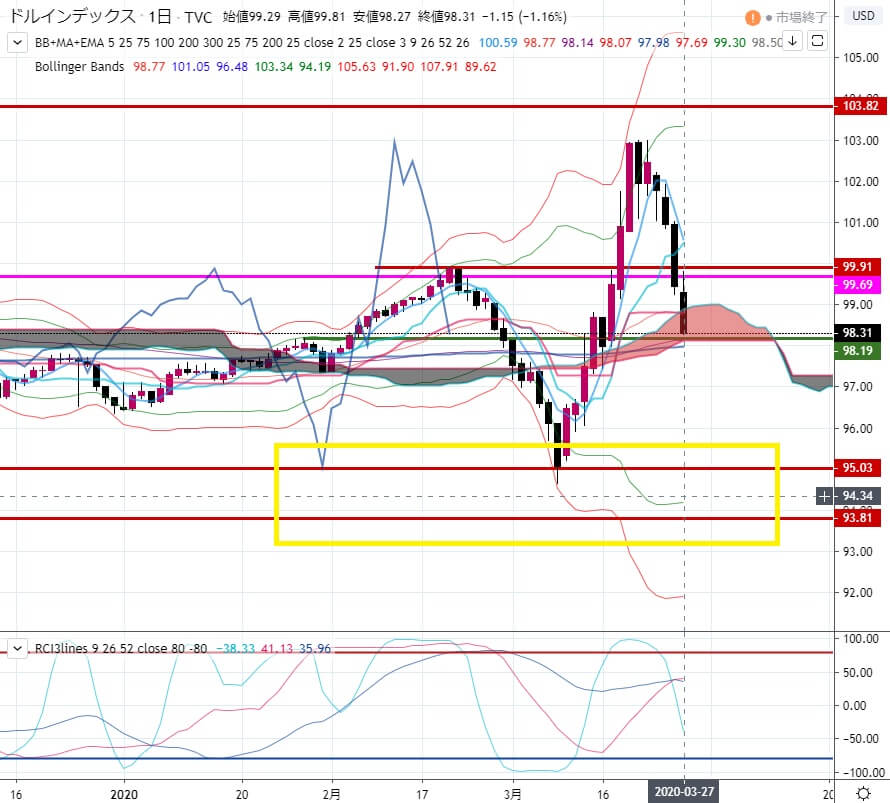Image resolution: width=890 pixels, height=803 pixels.
Task: Click the RCI value 41.13
Action: pos(277,648)
